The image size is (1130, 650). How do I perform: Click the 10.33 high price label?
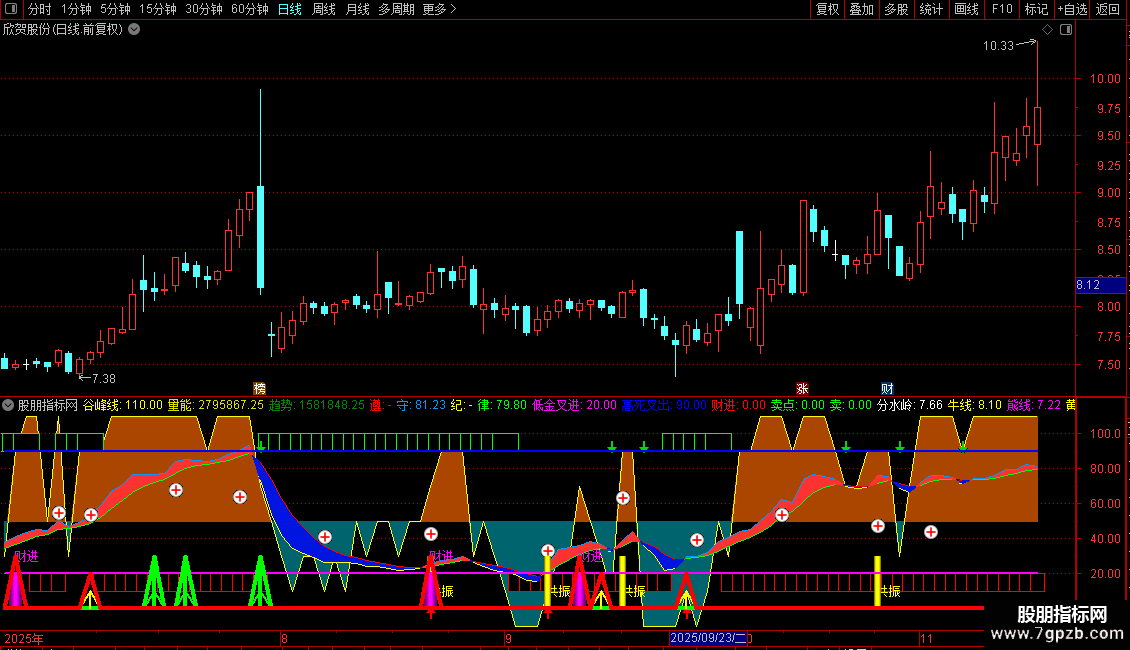tap(998, 45)
